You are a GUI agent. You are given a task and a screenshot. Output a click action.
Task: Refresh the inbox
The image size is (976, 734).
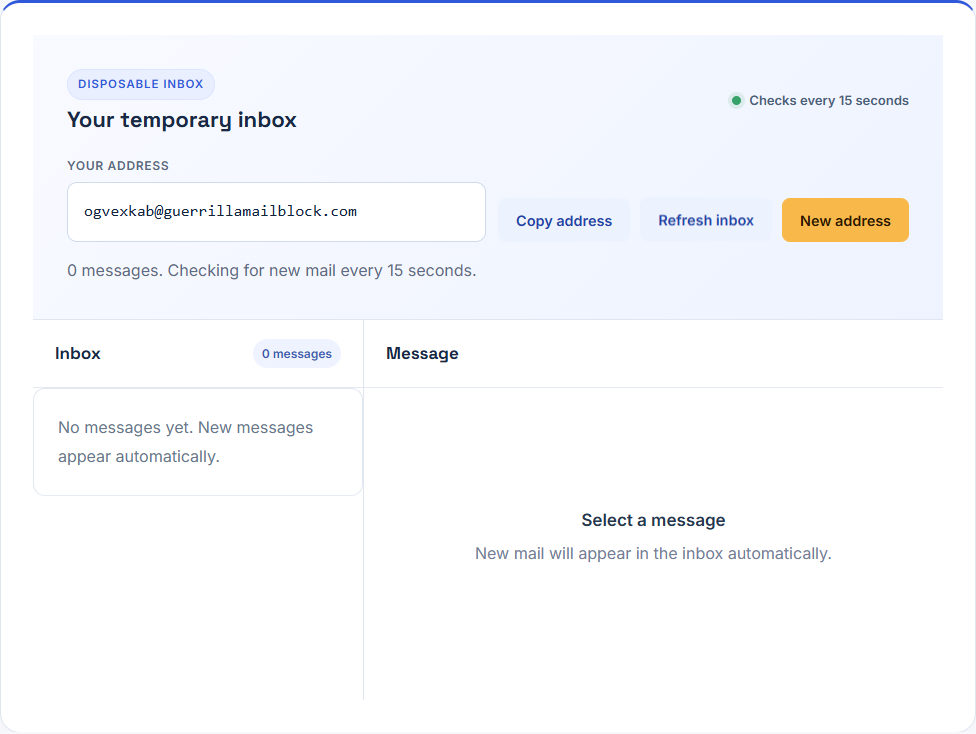tap(706, 220)
